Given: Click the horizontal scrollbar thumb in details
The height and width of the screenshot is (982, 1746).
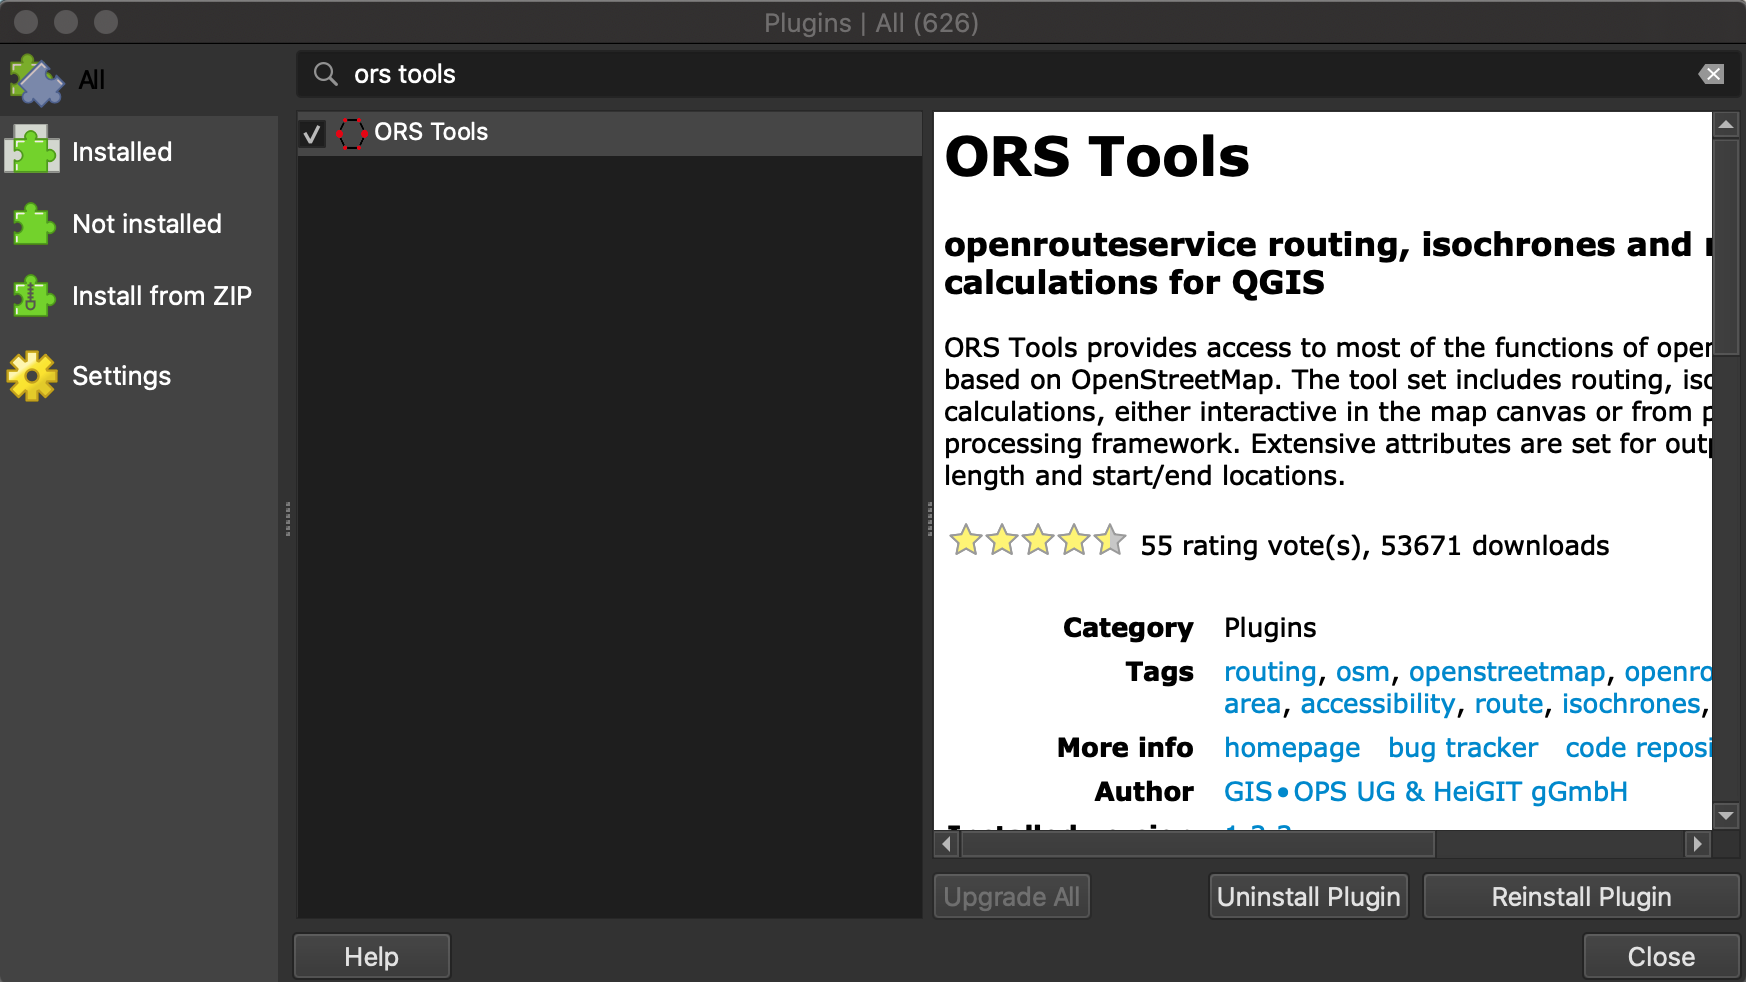Looking at the screenshot, I should point(1198,845).
